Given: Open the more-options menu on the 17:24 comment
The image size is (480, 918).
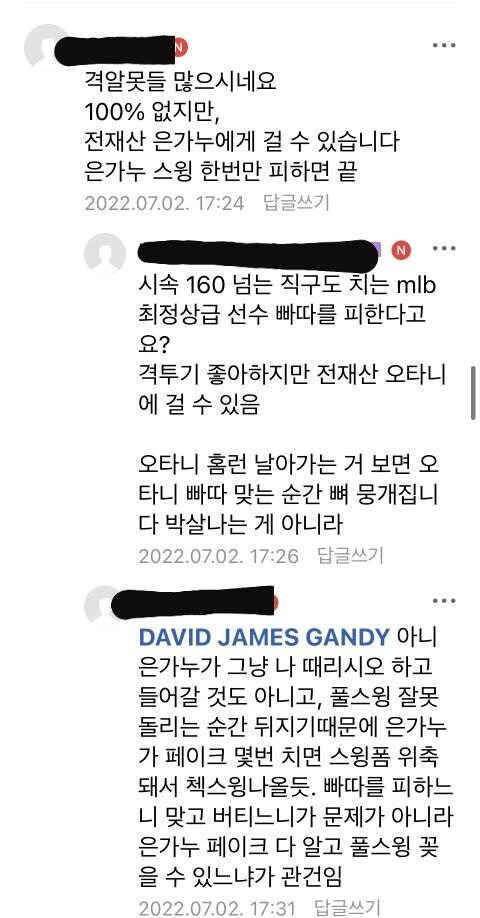Looking at the screenshot, I should (x=444, y=46).
